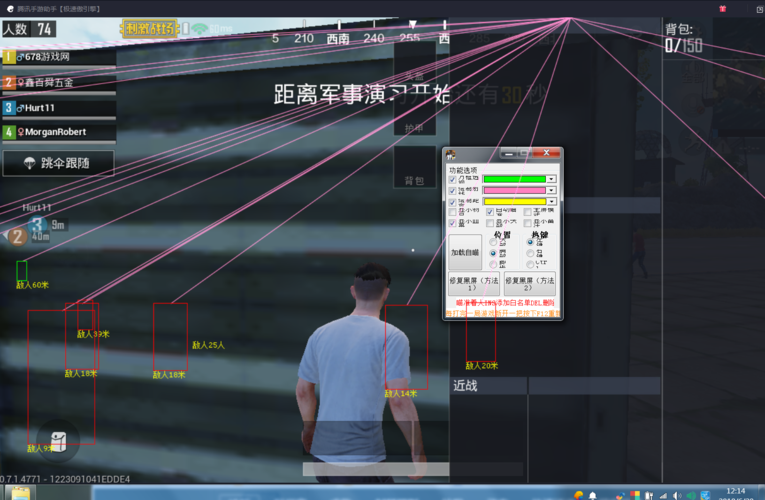Click the parachute follow icon

tap(29, 163)
